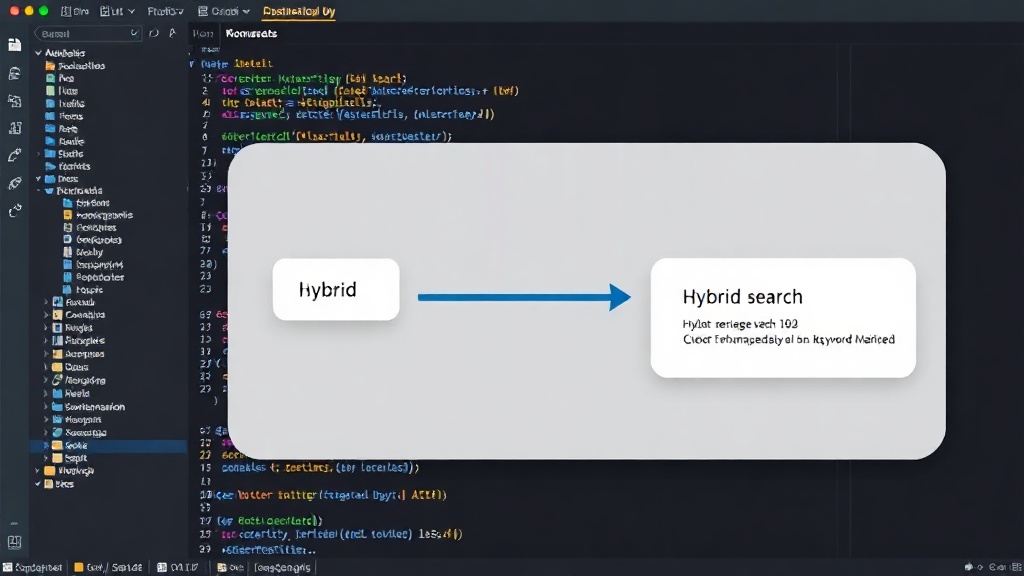Image resolution: width=1024 pixels, height=576 pixels.
Task: Click the lowest icon in the left activity bar
Action: tap(14, 542)
